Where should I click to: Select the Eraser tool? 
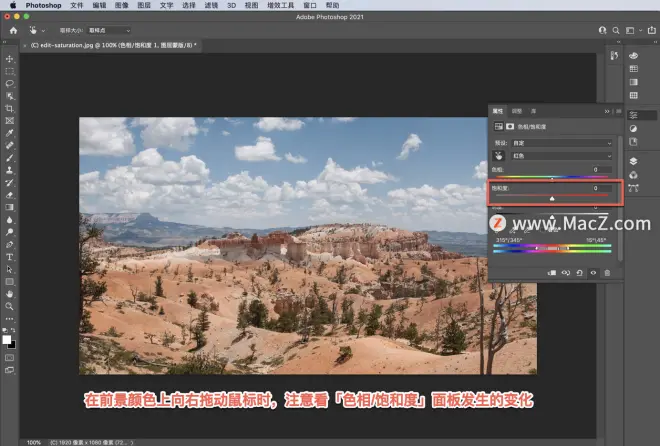[x=9, y=195]
